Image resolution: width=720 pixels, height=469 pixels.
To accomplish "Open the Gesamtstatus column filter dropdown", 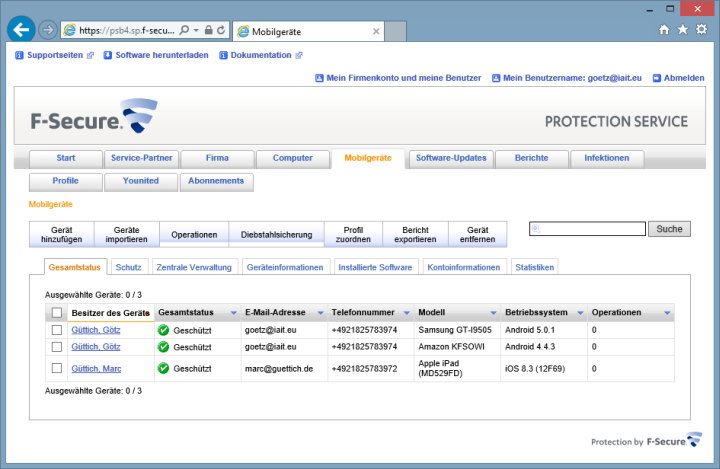I will pos(233,313).
